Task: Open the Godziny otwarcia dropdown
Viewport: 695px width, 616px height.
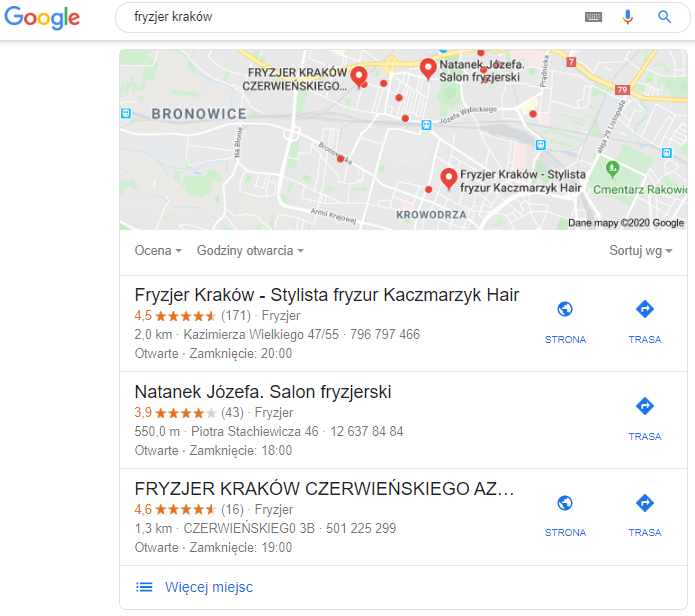Action: (x=250, y=251)
